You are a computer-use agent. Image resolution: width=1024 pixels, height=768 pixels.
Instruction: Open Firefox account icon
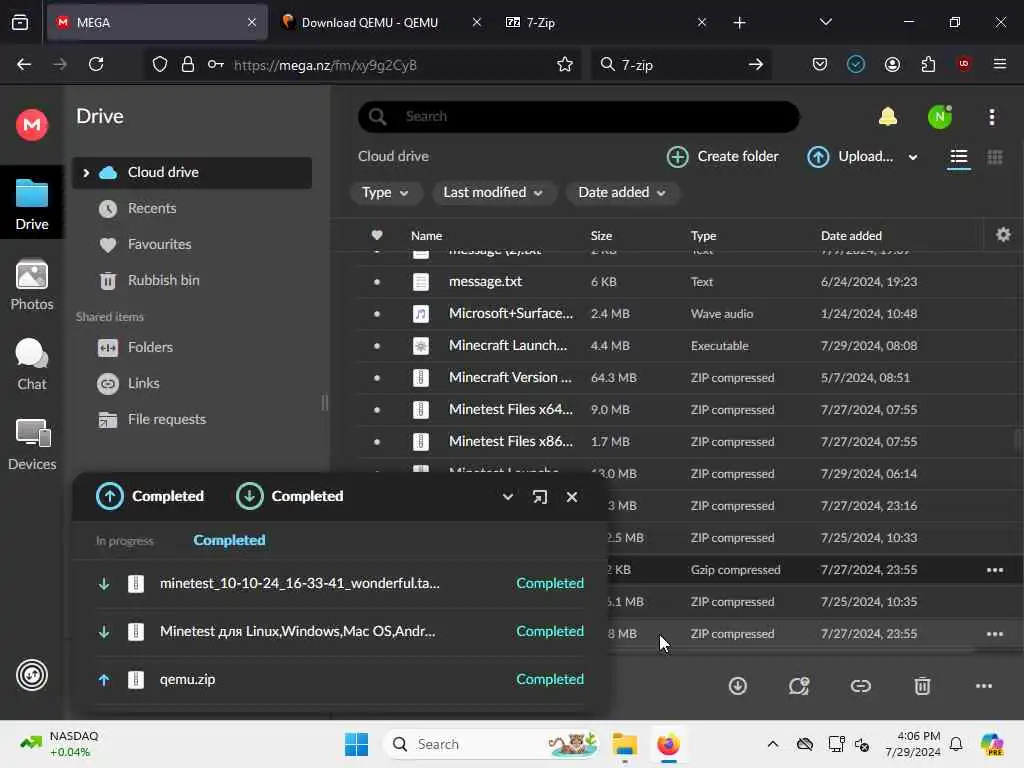[x=892, y=64]
